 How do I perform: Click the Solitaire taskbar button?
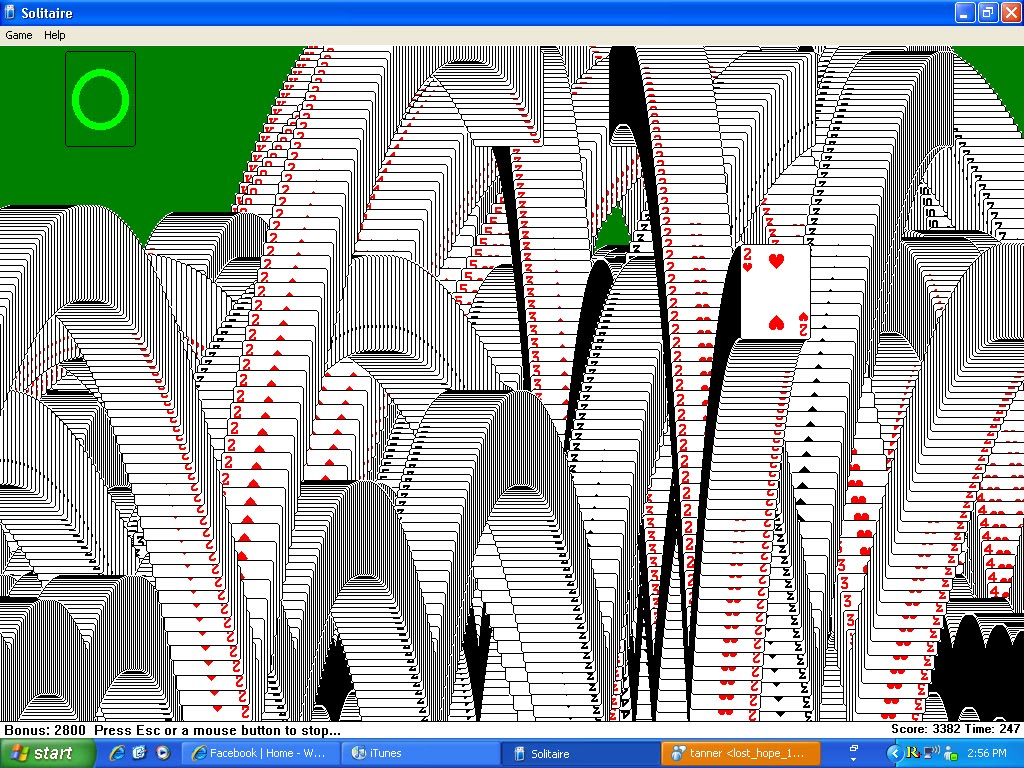581,753
